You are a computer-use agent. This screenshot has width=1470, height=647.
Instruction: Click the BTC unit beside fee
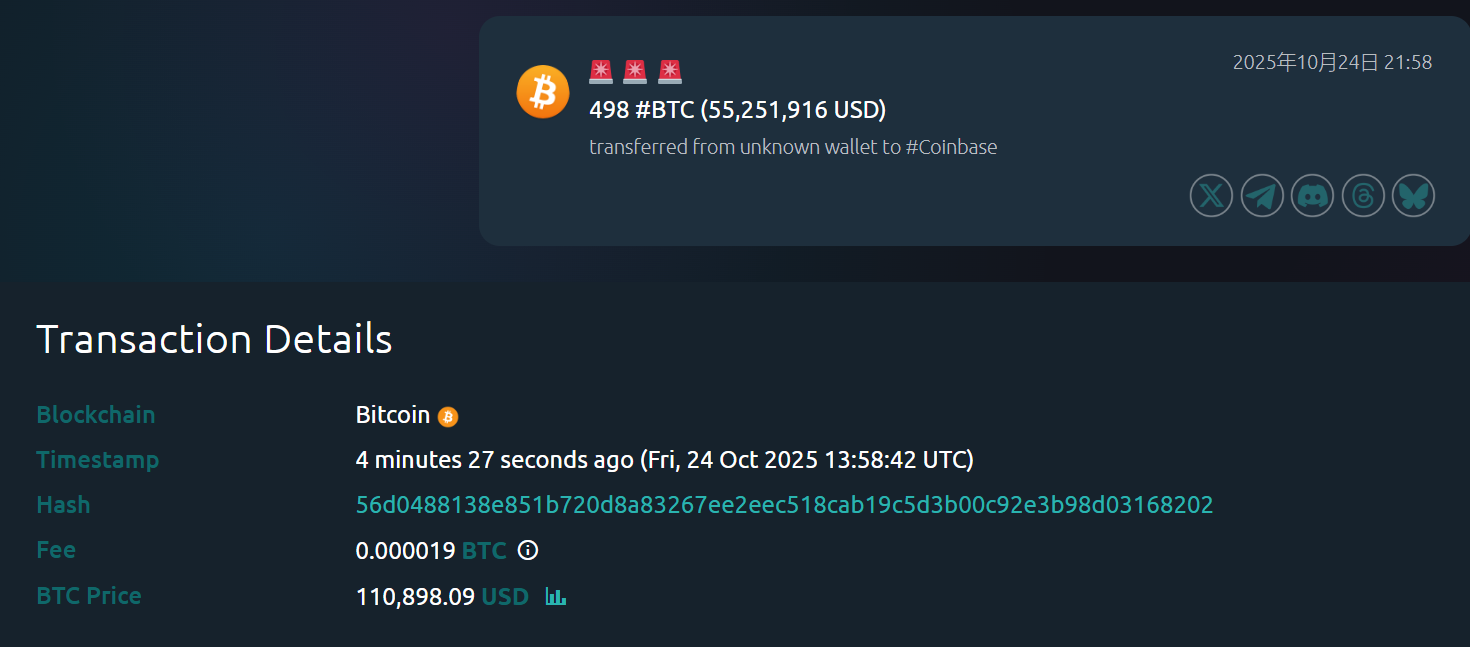point(484,550)
